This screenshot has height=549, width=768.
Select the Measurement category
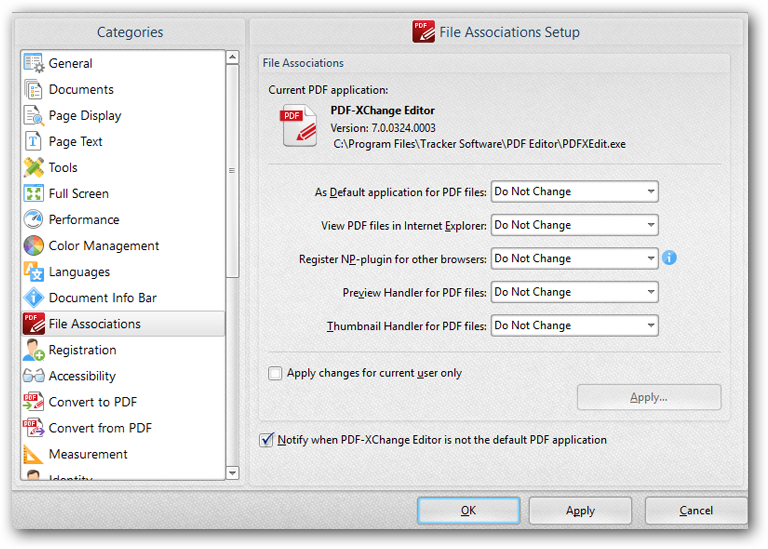click(x=123, y=454)
